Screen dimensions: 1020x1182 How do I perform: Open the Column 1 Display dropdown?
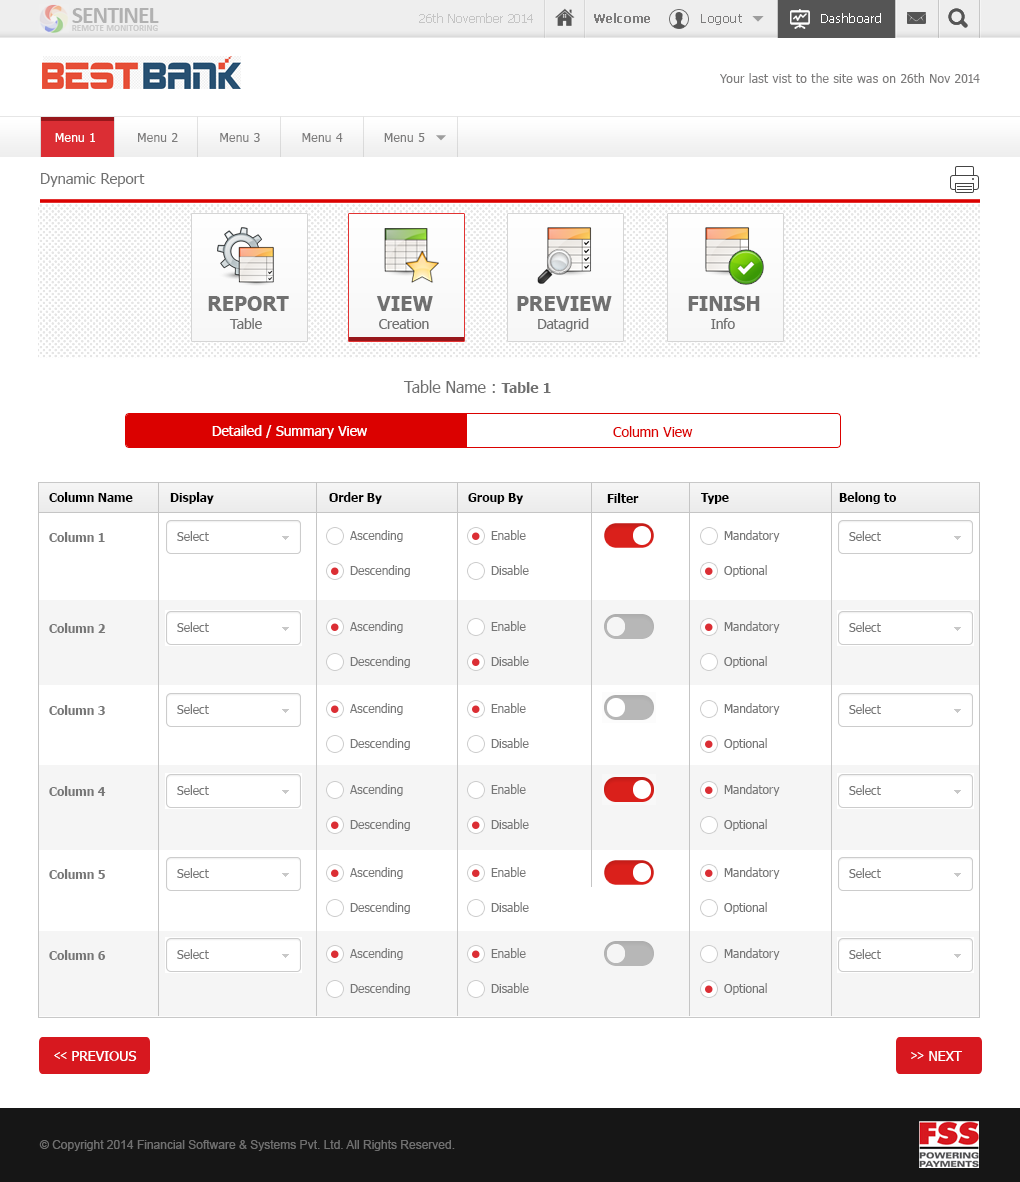[233, 537]
